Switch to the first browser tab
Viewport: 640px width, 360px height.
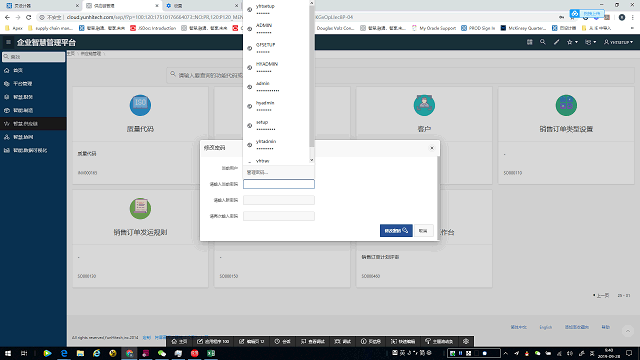point(41,6)
